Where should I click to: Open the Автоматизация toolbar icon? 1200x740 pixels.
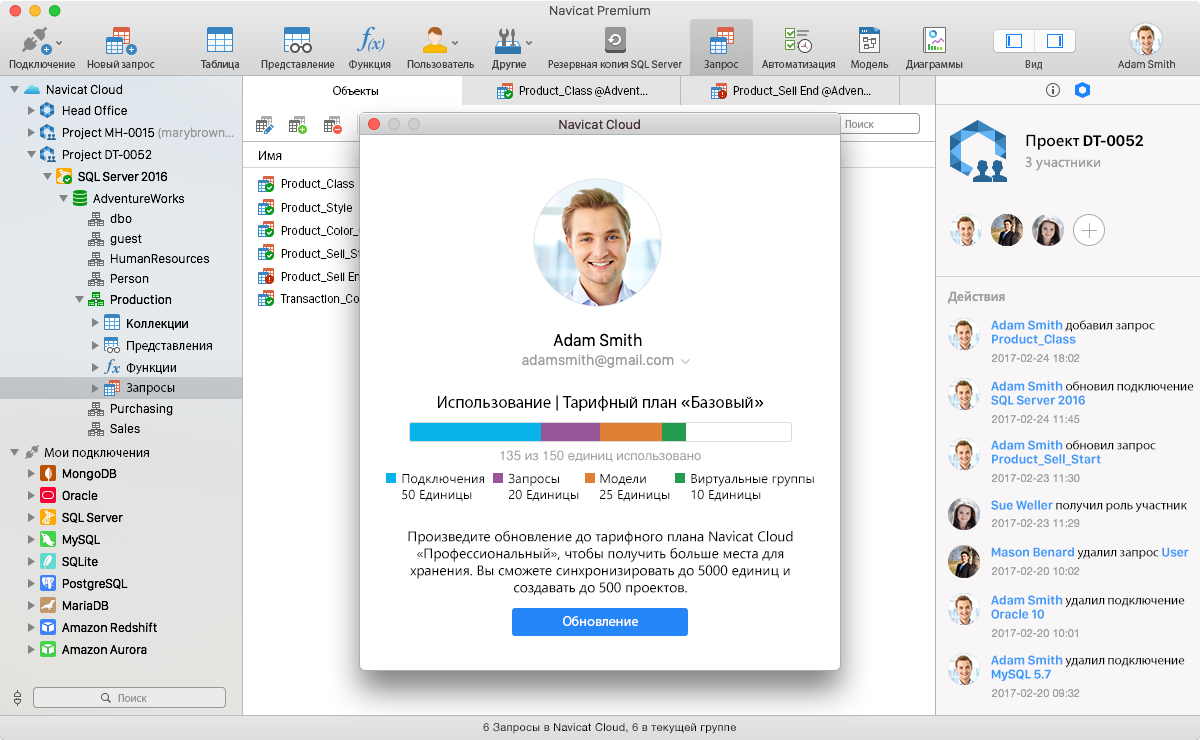[x=798, y=41]
